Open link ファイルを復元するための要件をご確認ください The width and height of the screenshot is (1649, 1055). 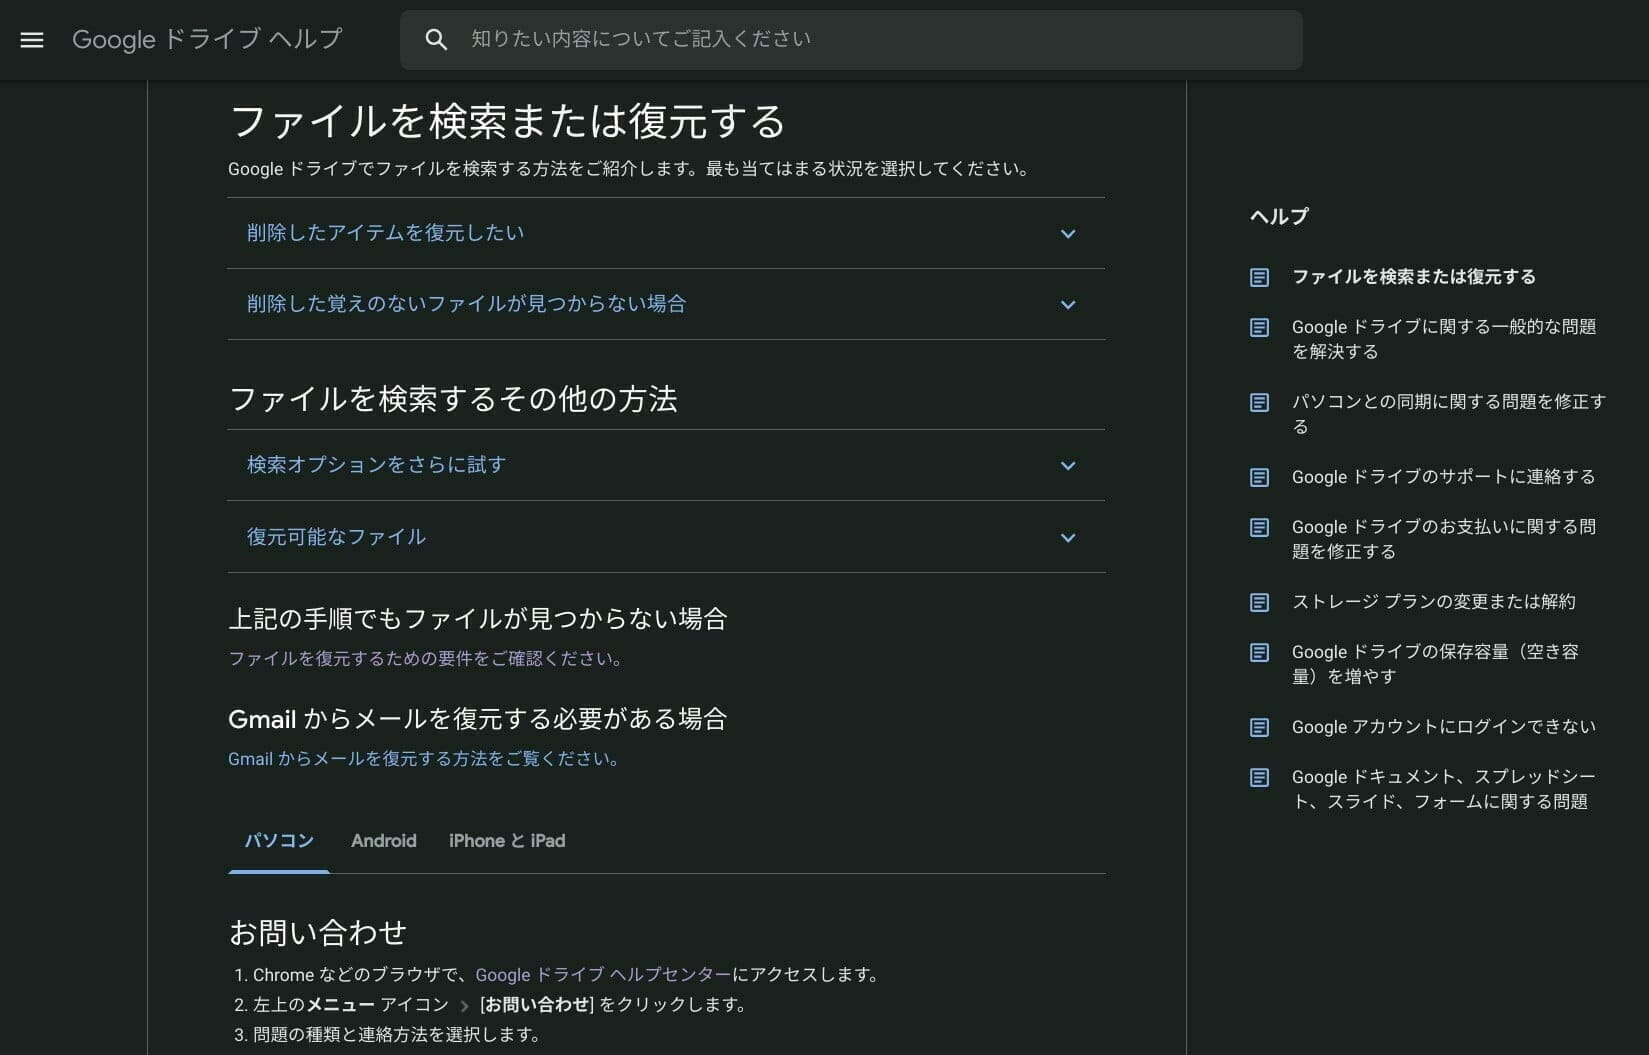[428, 659]
